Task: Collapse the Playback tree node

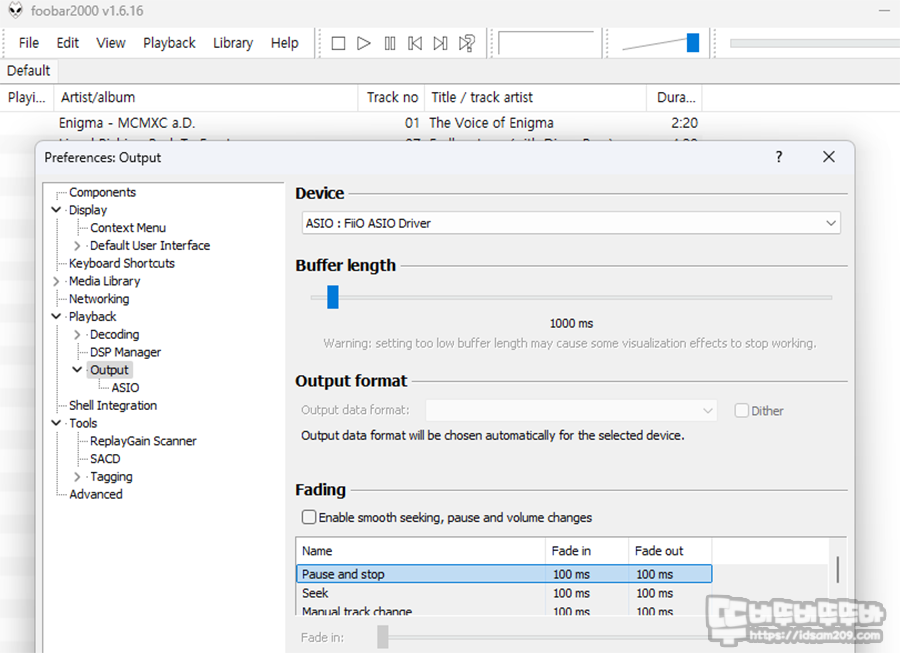Action: pyautogui.click(x=56, y=317)
